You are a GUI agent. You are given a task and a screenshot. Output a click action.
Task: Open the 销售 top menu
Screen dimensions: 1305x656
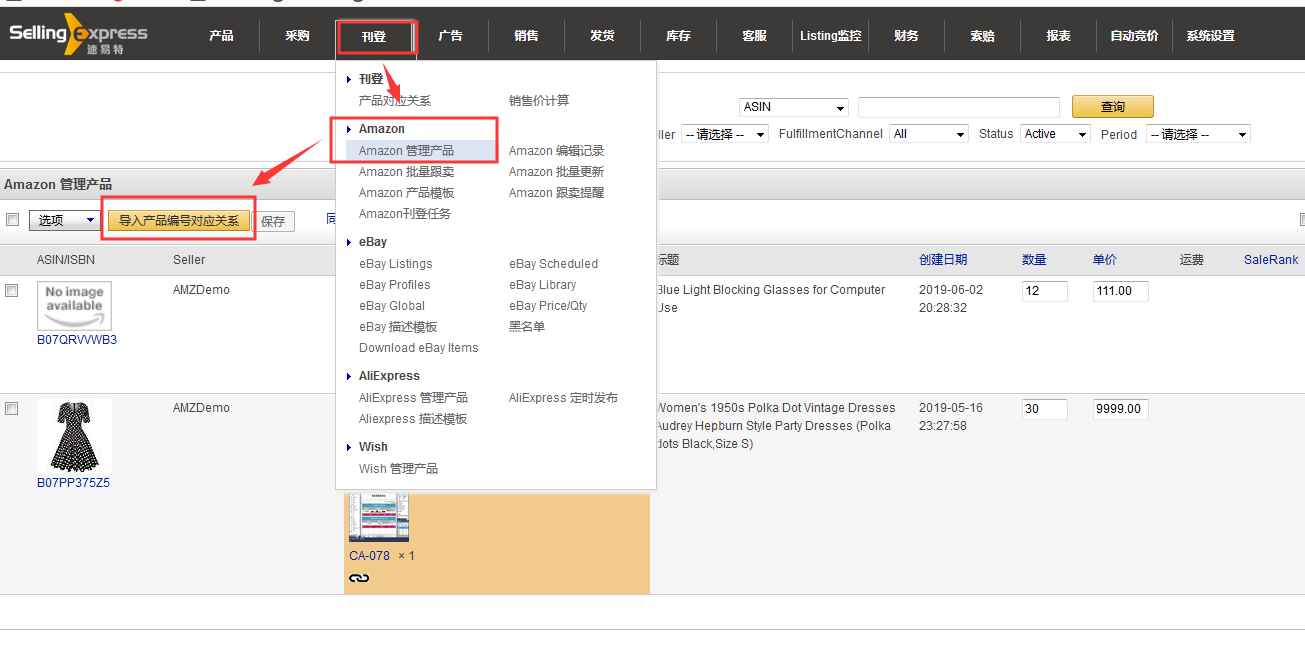coord(526,36)
